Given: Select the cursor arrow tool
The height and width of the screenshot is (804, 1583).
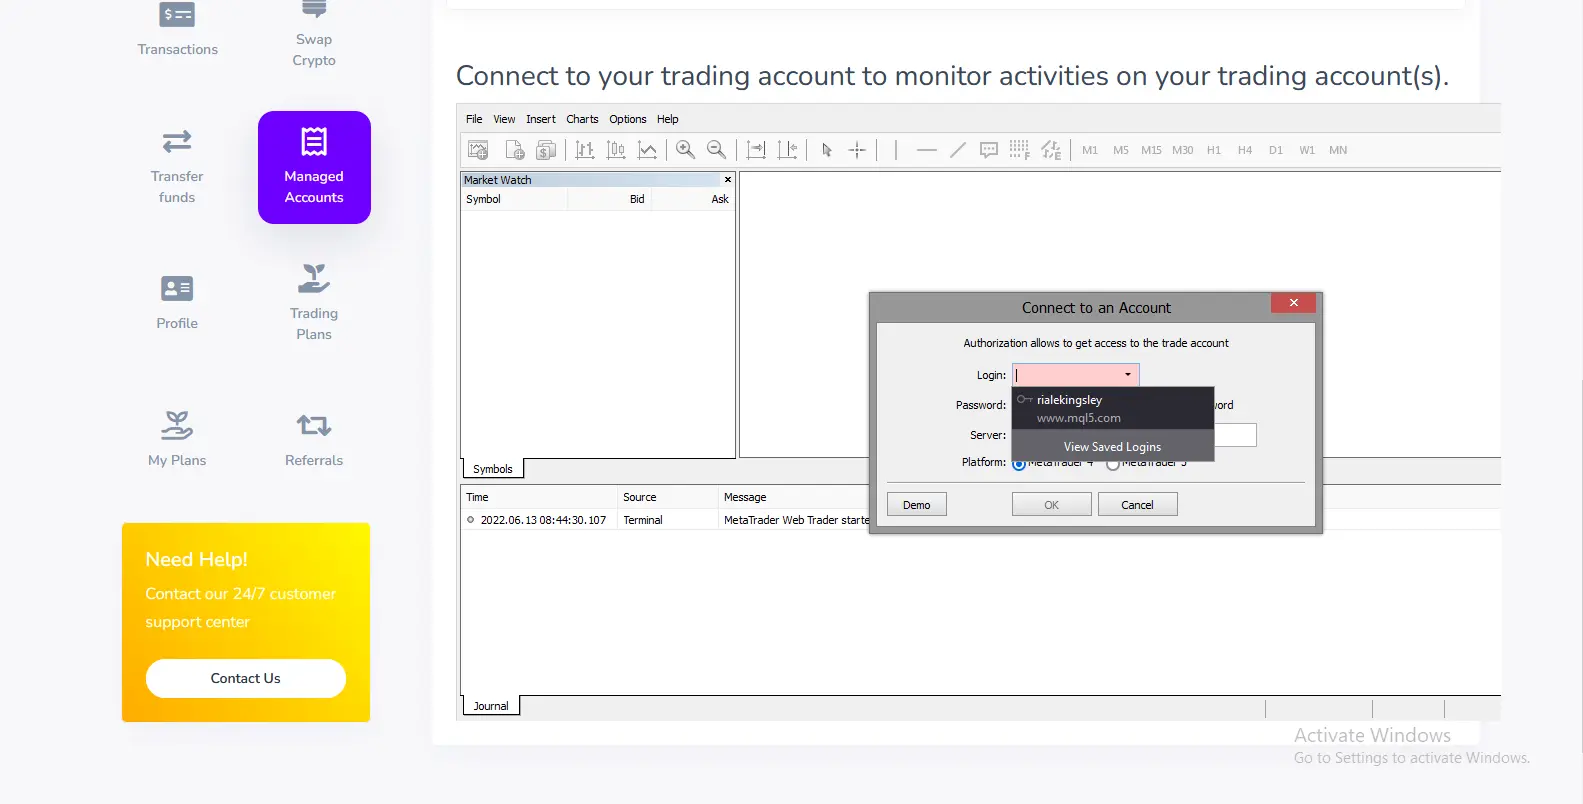Looking at the screenshot, I should [827, 150].
